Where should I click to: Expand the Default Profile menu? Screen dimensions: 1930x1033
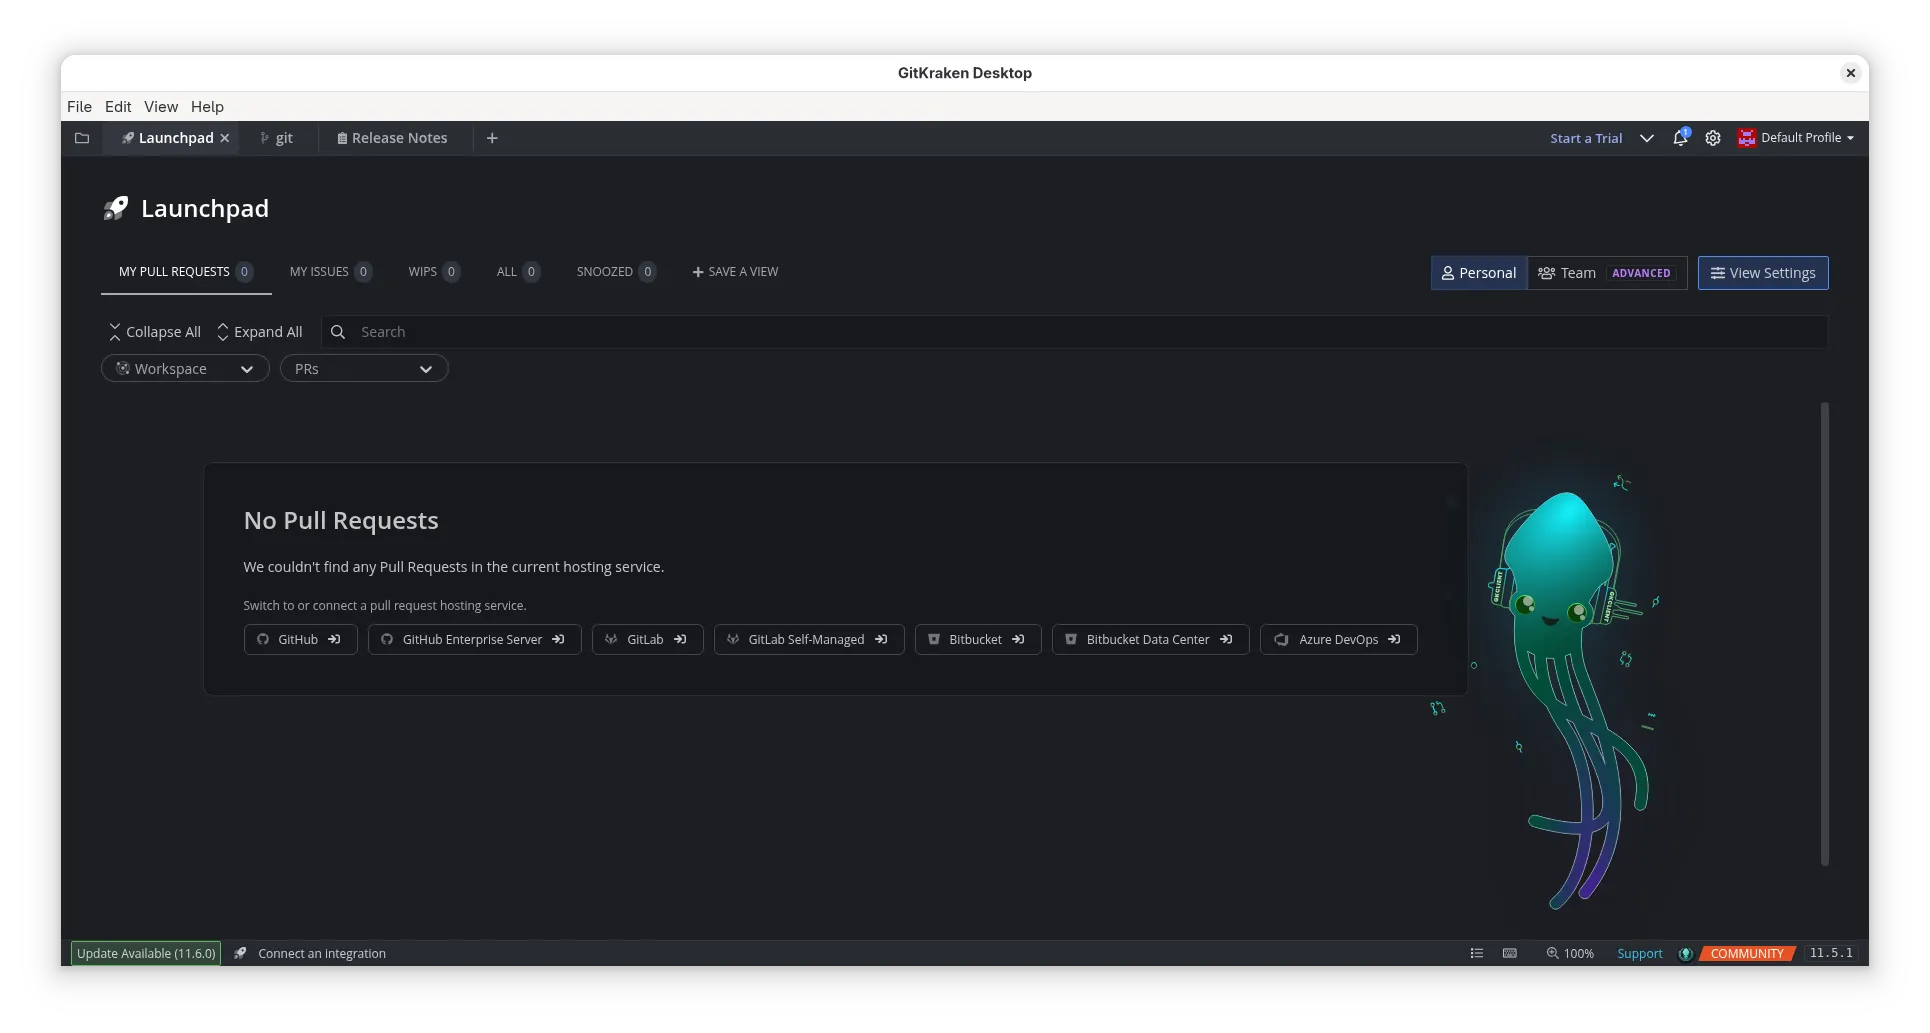click(1796, 138)
